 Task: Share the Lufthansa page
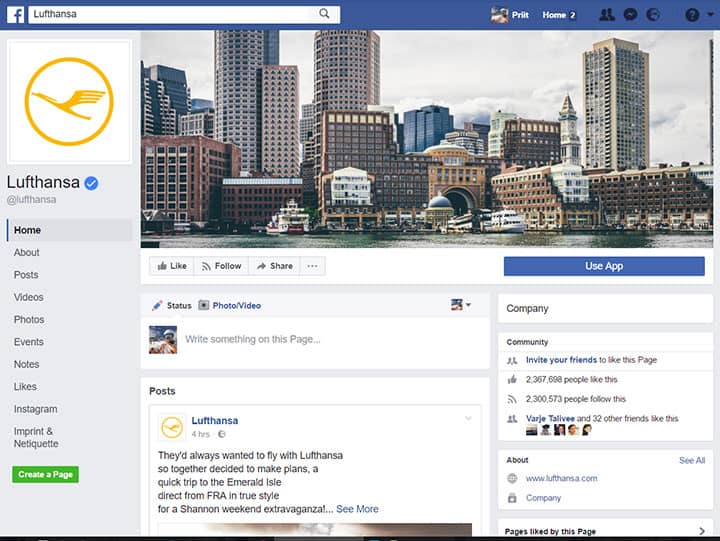point(275,266)
